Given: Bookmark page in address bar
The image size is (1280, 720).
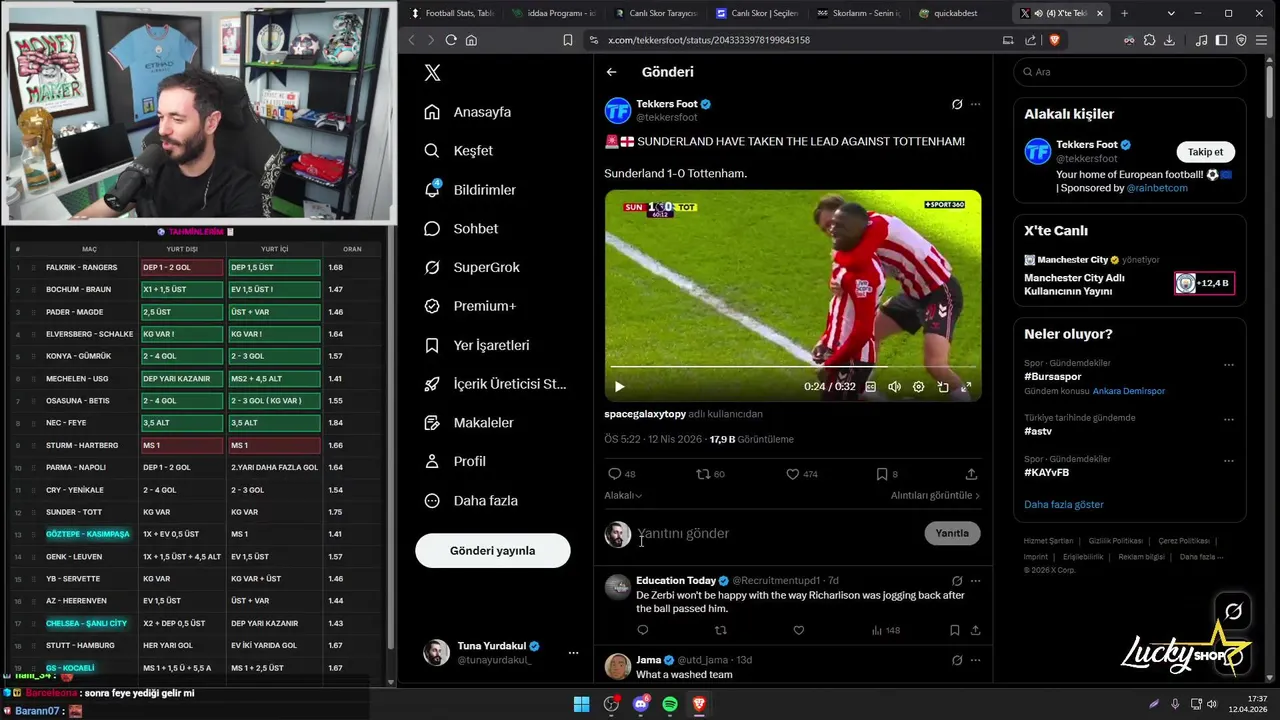Looking at the screenshot, I should 568,40.
